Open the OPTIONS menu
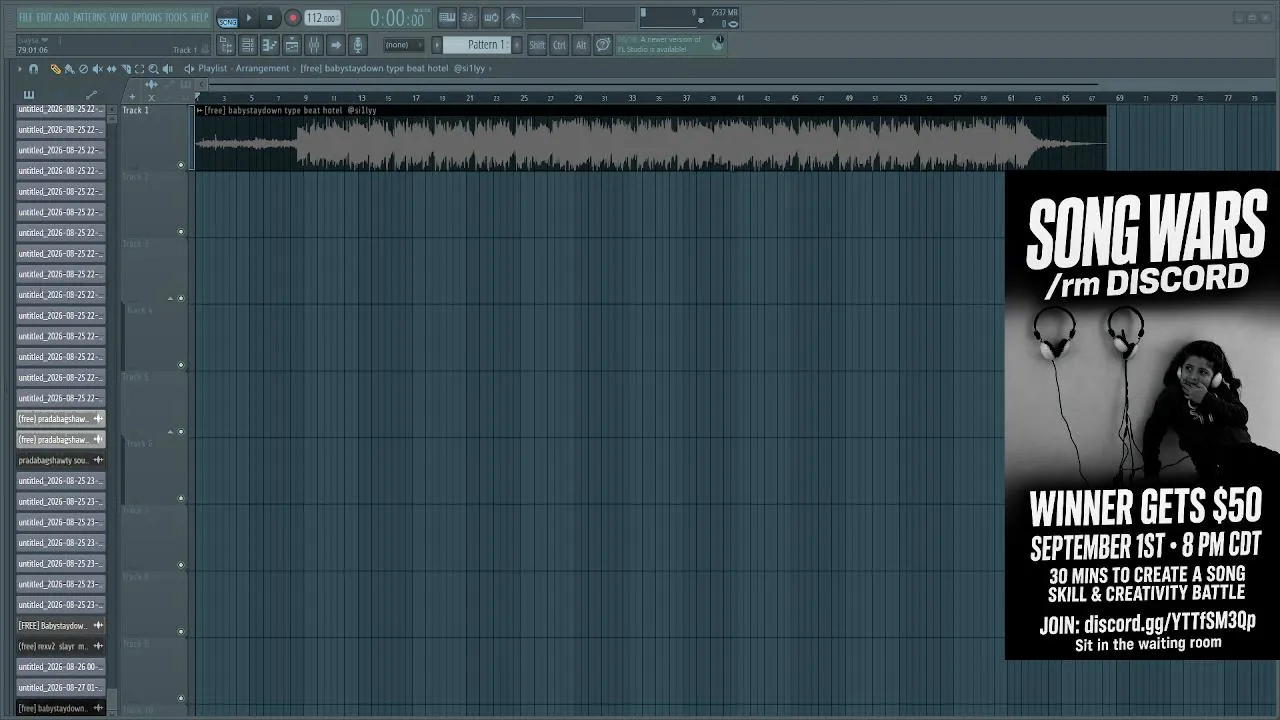Image resolution: width=1280 pixels, height=720 pixels. point(146,17)
